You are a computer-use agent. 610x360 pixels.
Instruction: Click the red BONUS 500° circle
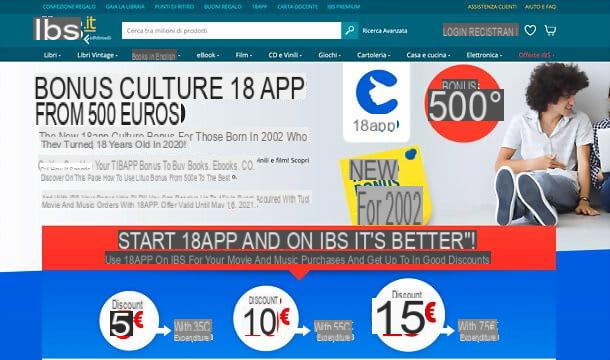point(464,104)
